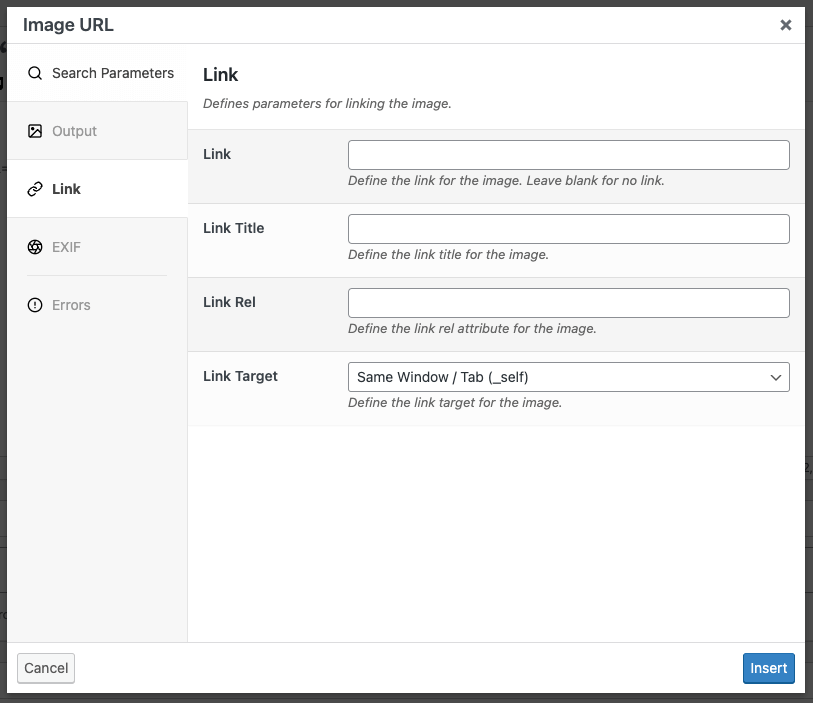Show the Errors tab
Viewport: 813px width, 703px height.
(x=97, y=305)
